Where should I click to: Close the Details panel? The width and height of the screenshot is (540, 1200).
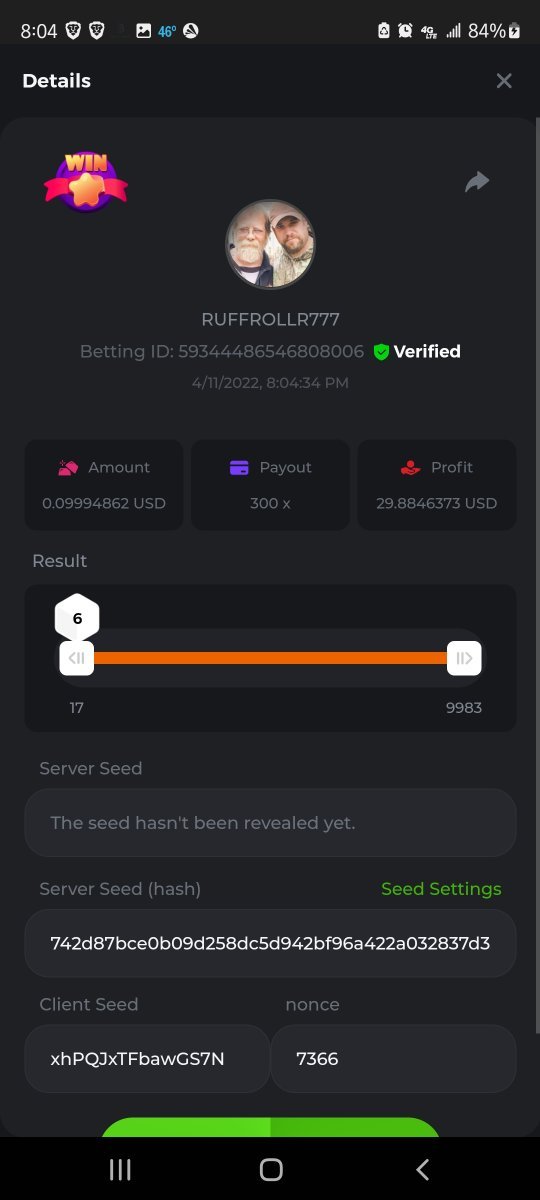pos(504,81)
